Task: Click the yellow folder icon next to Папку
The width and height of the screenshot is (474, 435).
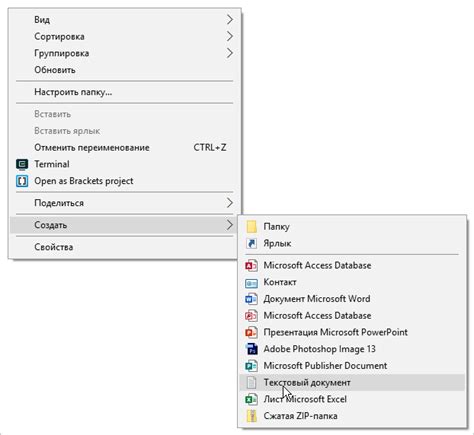Action: click(251, 227)
